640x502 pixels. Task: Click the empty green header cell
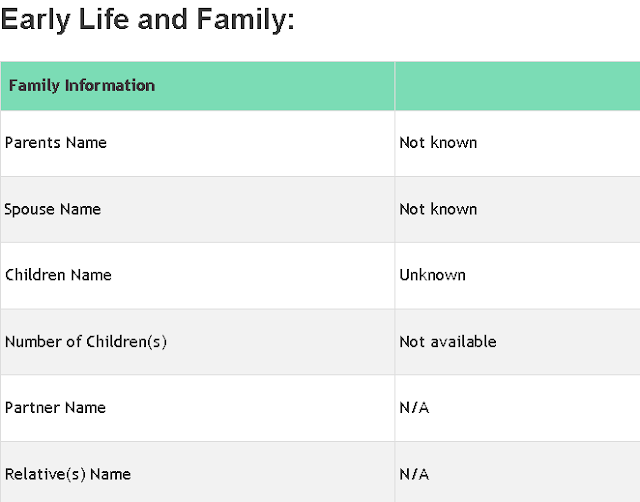click(517, 86)
